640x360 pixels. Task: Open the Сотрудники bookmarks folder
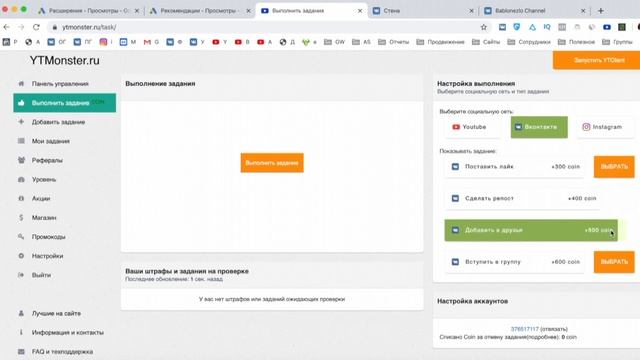[x=529, y=42]
